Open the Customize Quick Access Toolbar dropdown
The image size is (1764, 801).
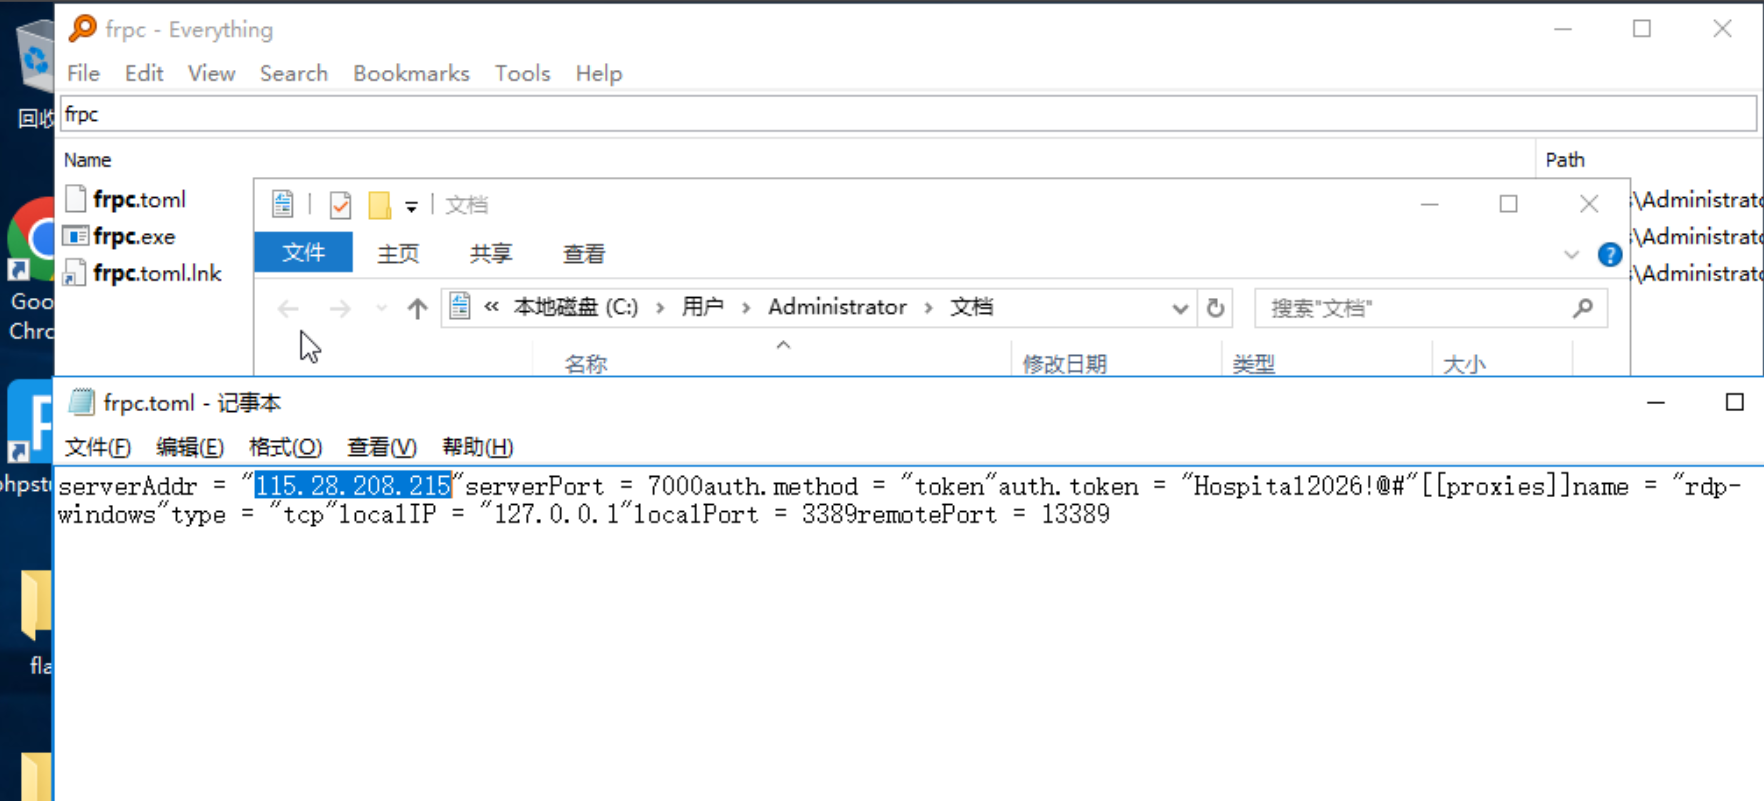click(x=411, y=207)
